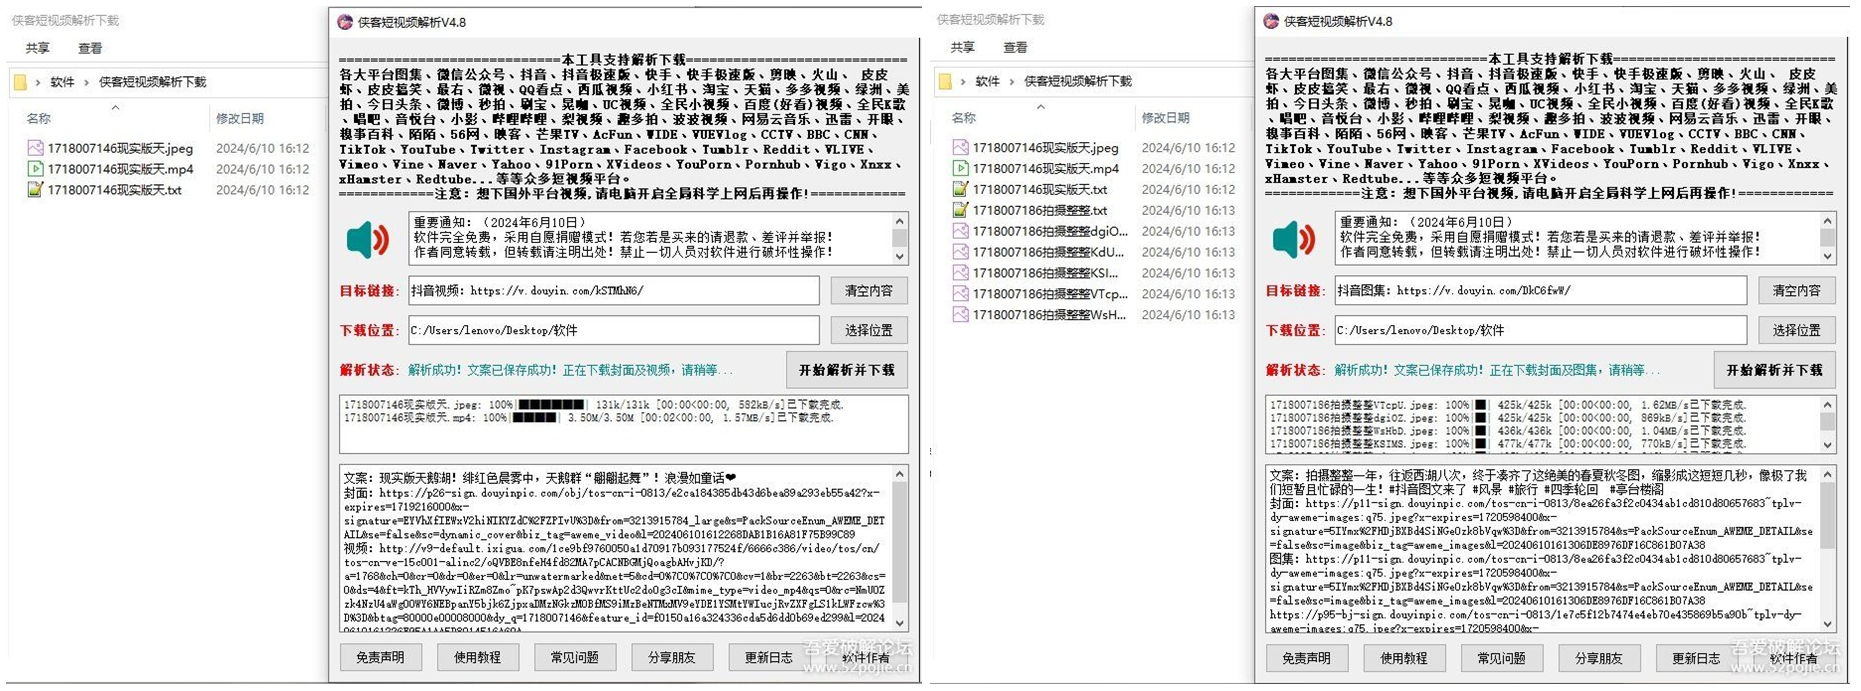Open 常见问题 in the 抖音视频 parser window
Image resolution: width=1861 pixels, height=691 pixels.
point(574,657)
